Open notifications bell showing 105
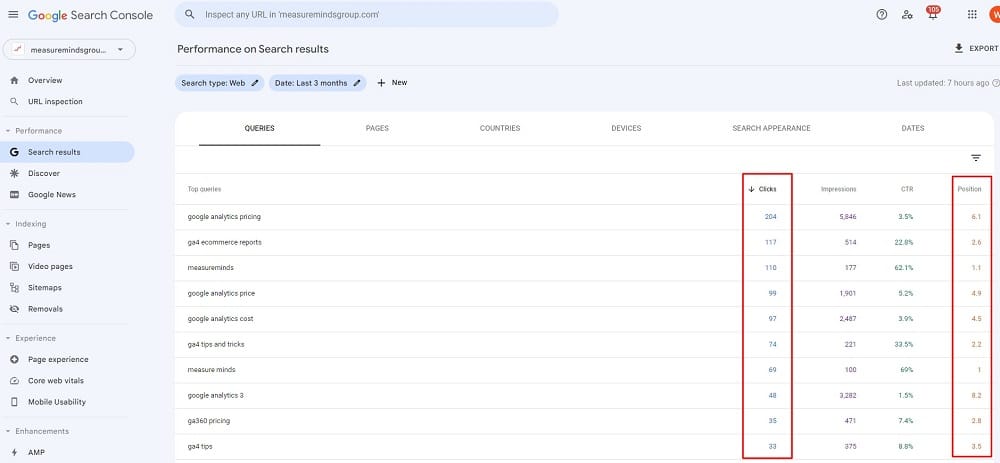The height and width of the screenshot is (463, 1000). coord(933,13)
